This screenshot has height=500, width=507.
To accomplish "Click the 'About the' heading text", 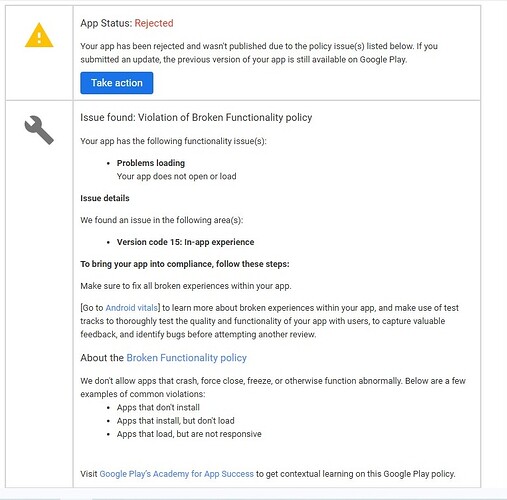I will [x=102, y=358].
